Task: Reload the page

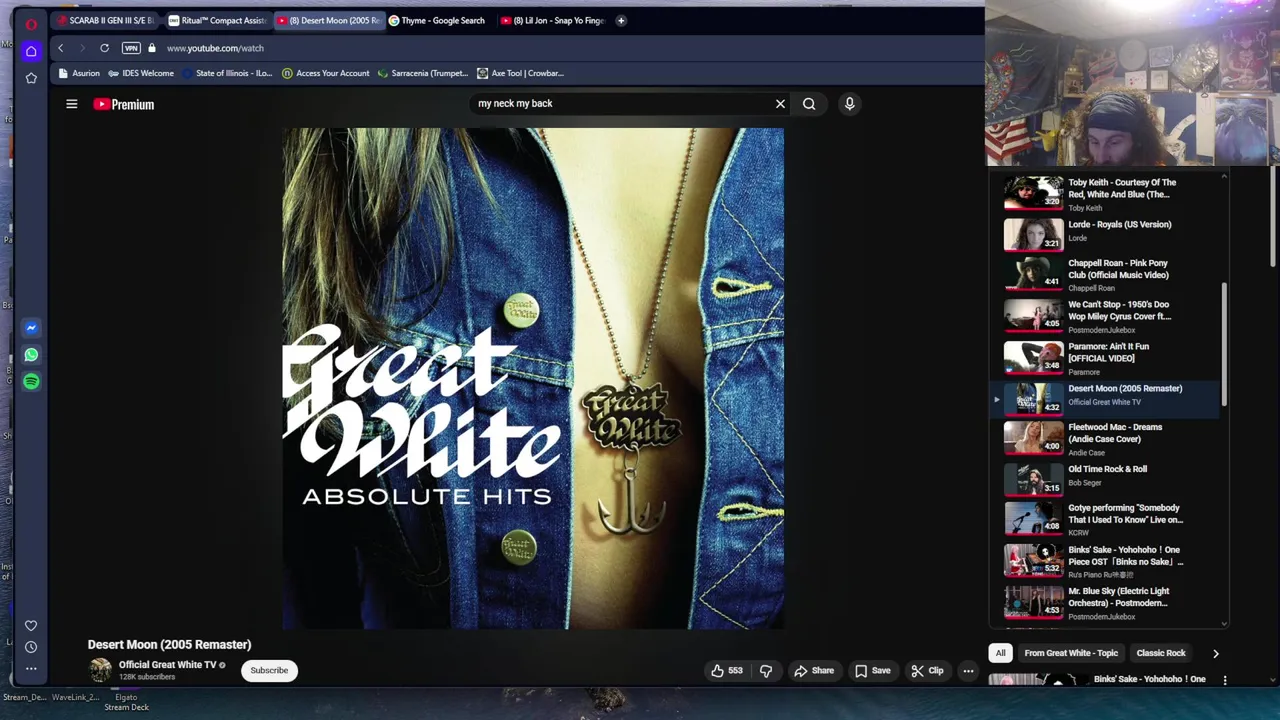Action: [104, 48]
